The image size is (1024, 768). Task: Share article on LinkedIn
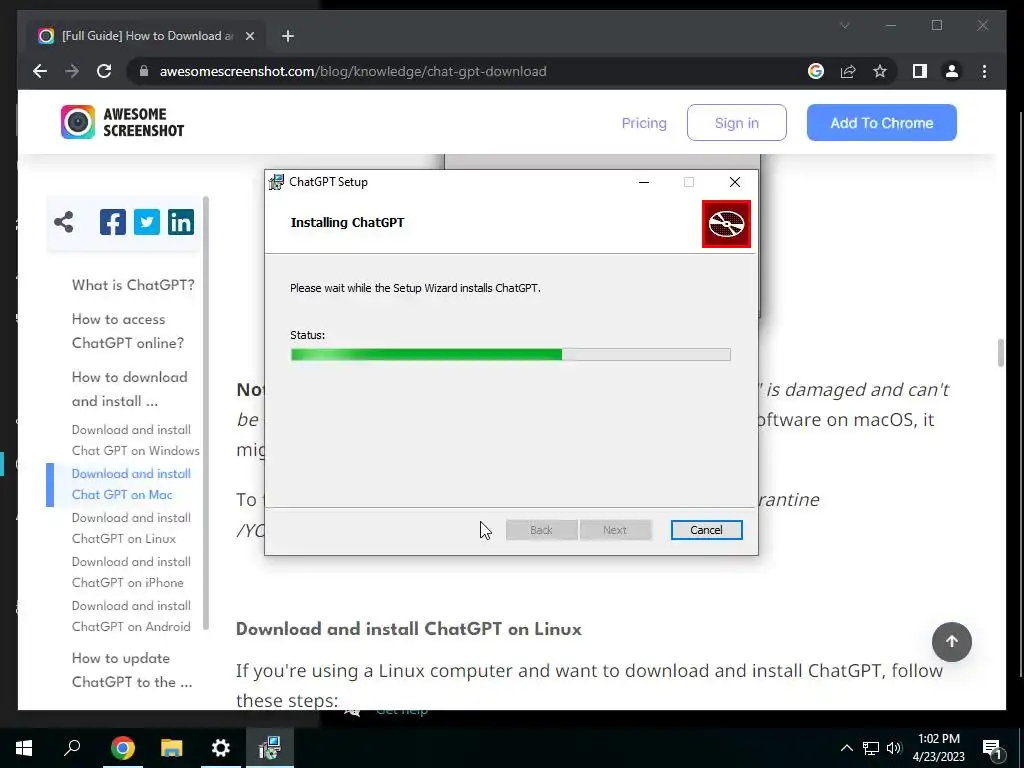coord(181,222)
